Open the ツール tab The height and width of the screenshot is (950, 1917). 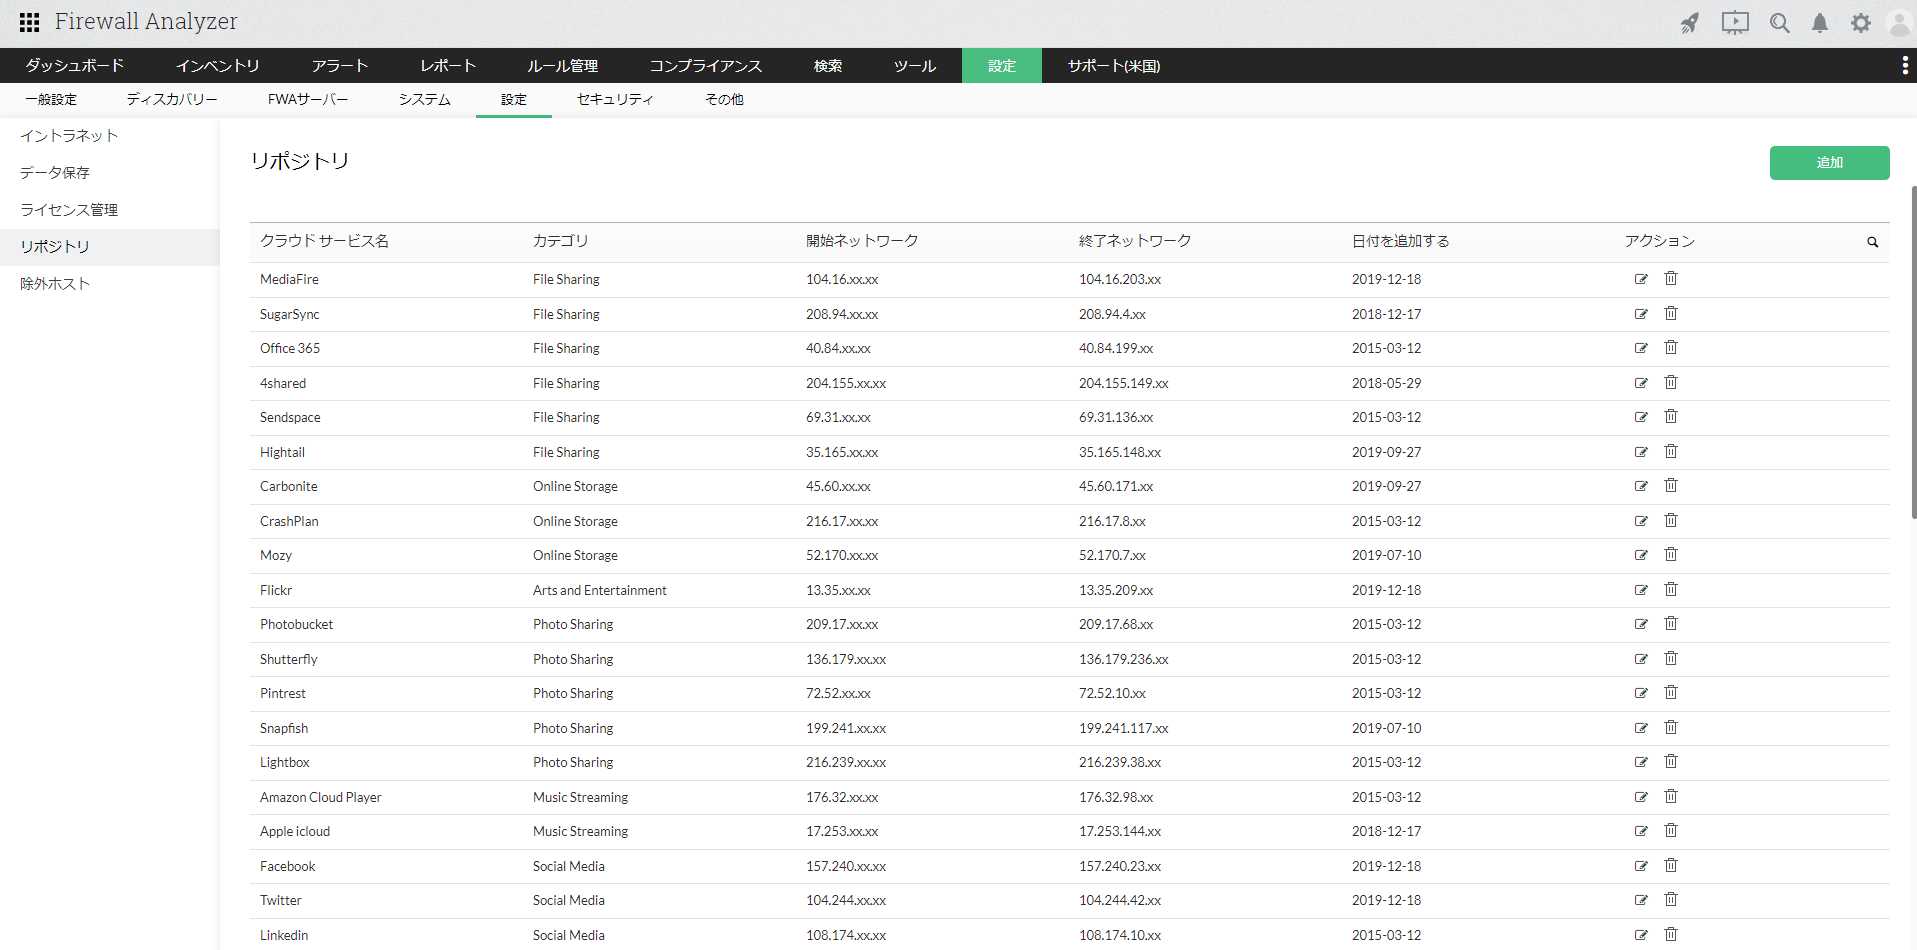(915, 66)
